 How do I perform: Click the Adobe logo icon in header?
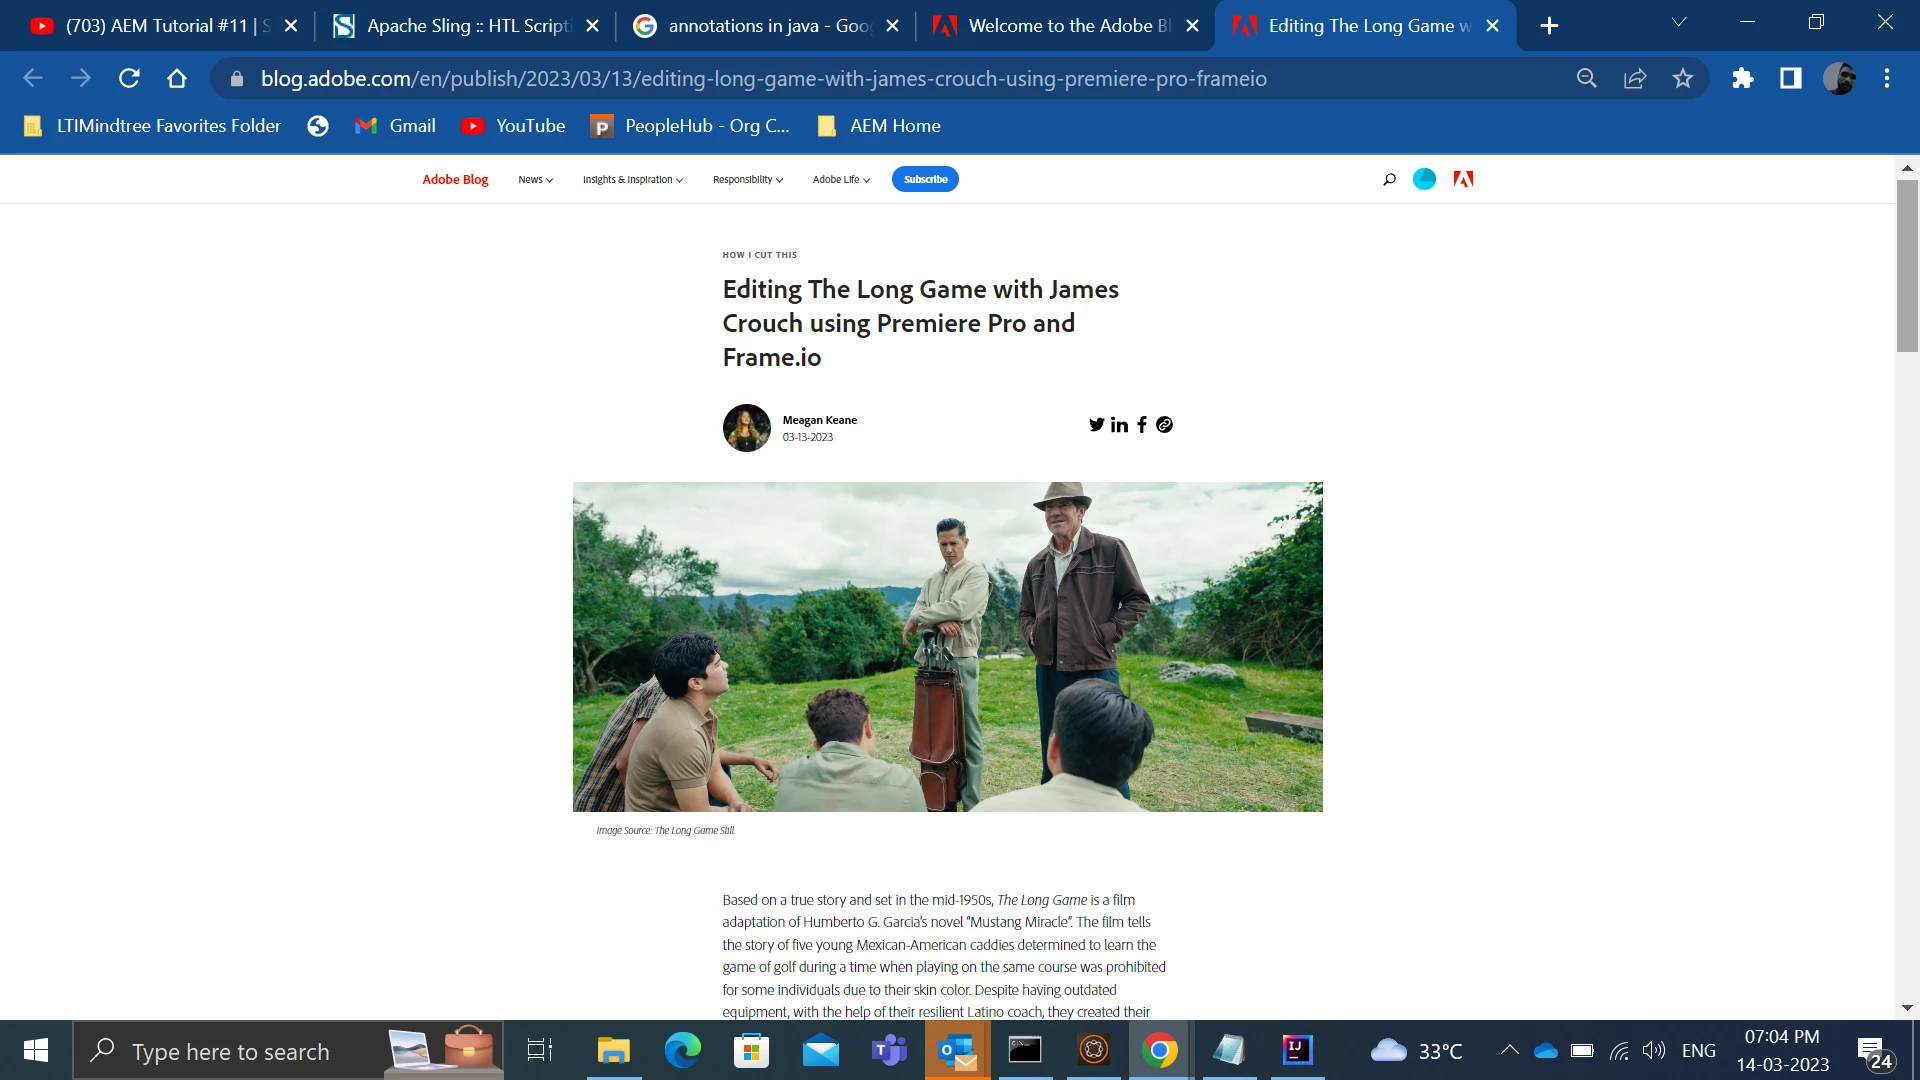[1463, 179]
